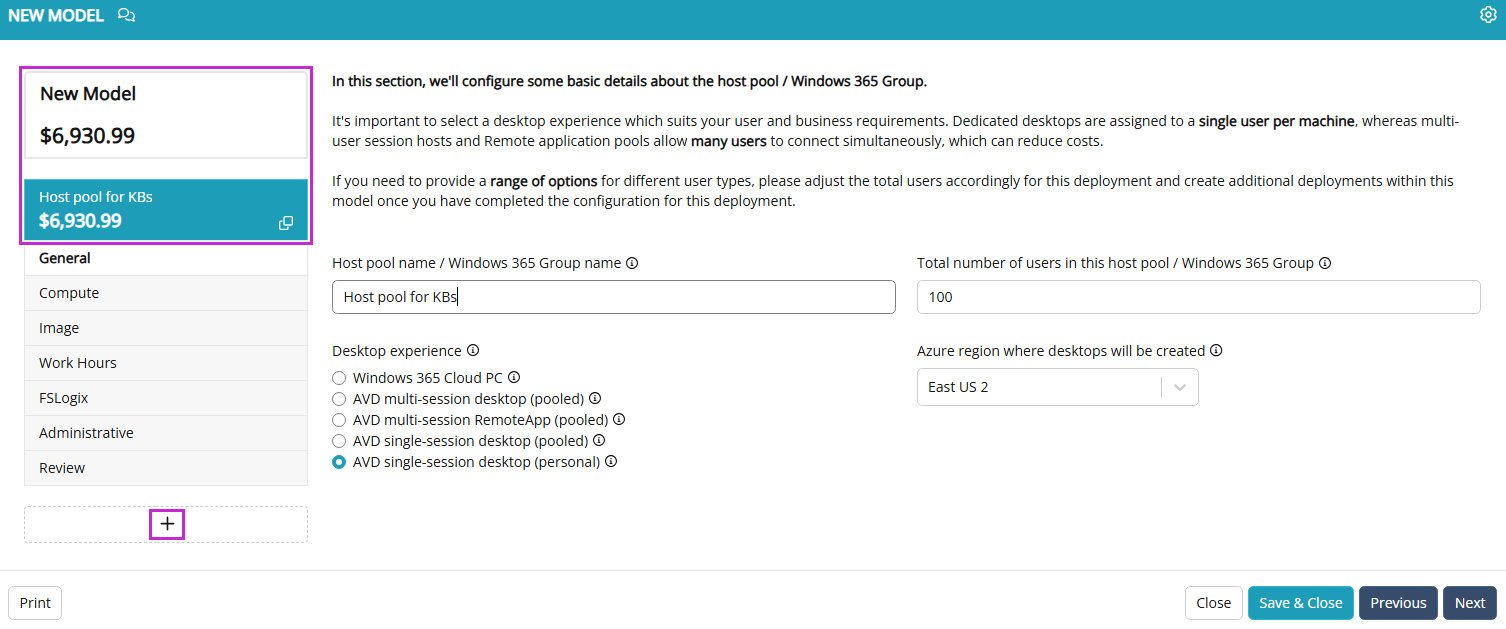The image size is (1506, 629).
Task: Show info for Total number of users
Action: tap(1324, 263)
